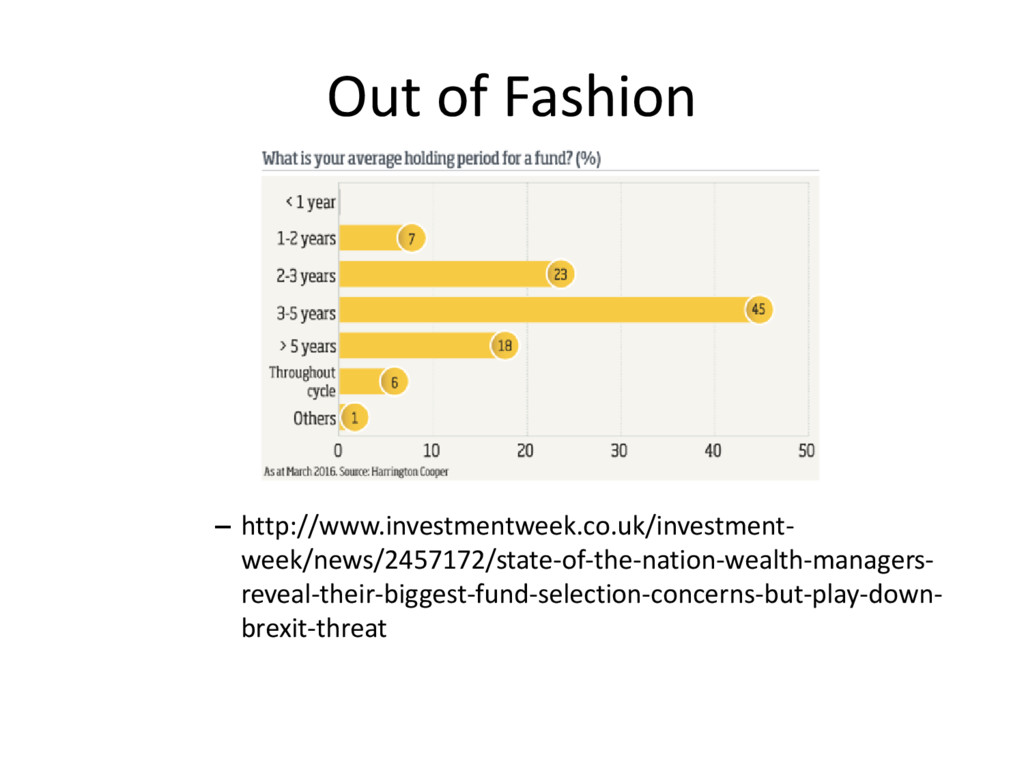This screenshot has height=768, width=1024.
Task: Click the x-axis tick labeled 50
Action: coord(806,451)
